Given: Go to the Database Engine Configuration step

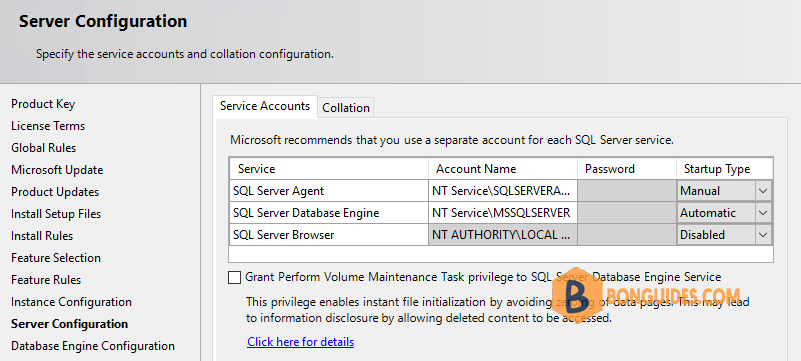Looking at the screenshot, I should click(x=93, y=346).
